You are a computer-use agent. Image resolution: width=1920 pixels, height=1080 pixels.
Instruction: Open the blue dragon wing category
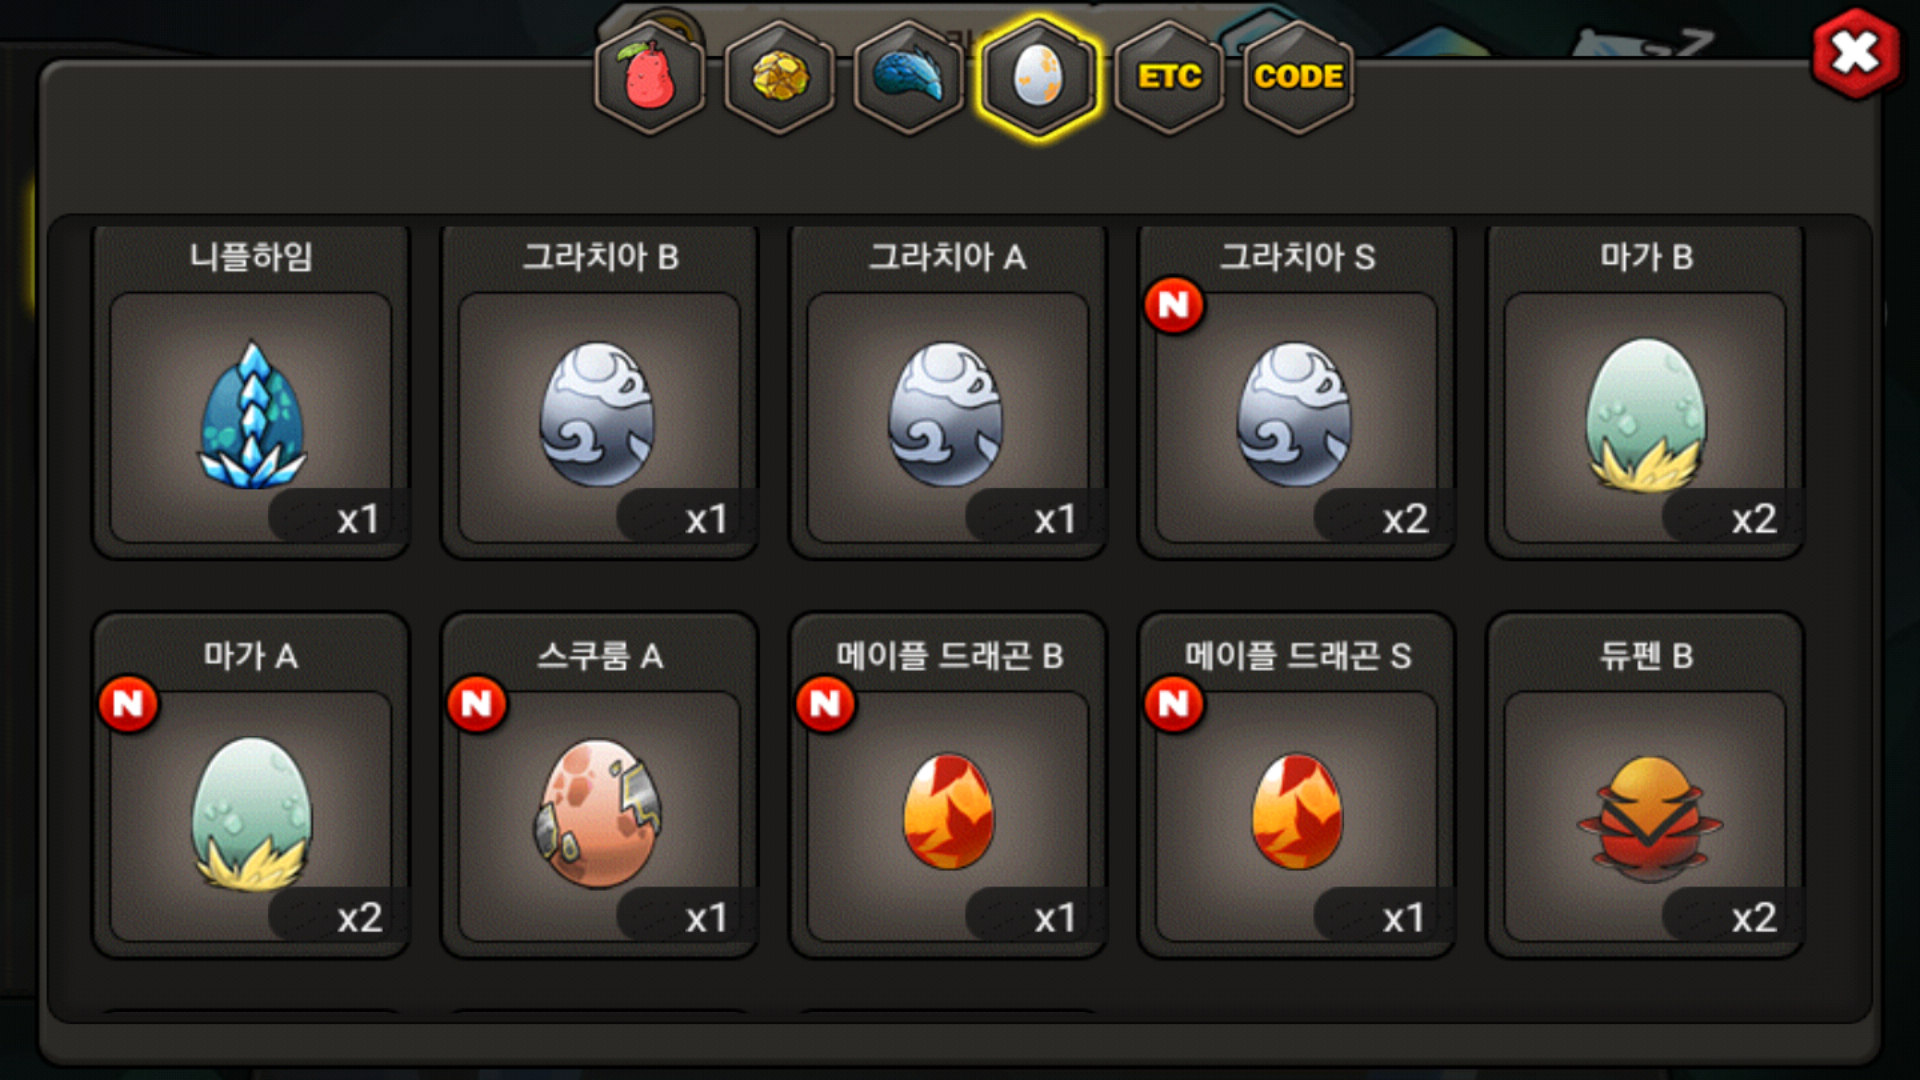pos(909,78)
